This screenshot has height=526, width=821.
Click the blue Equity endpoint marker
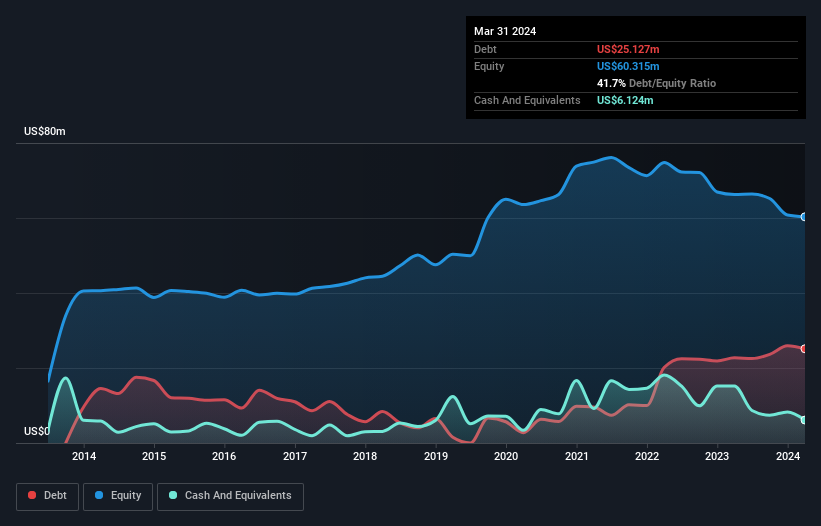pos(803,217)
